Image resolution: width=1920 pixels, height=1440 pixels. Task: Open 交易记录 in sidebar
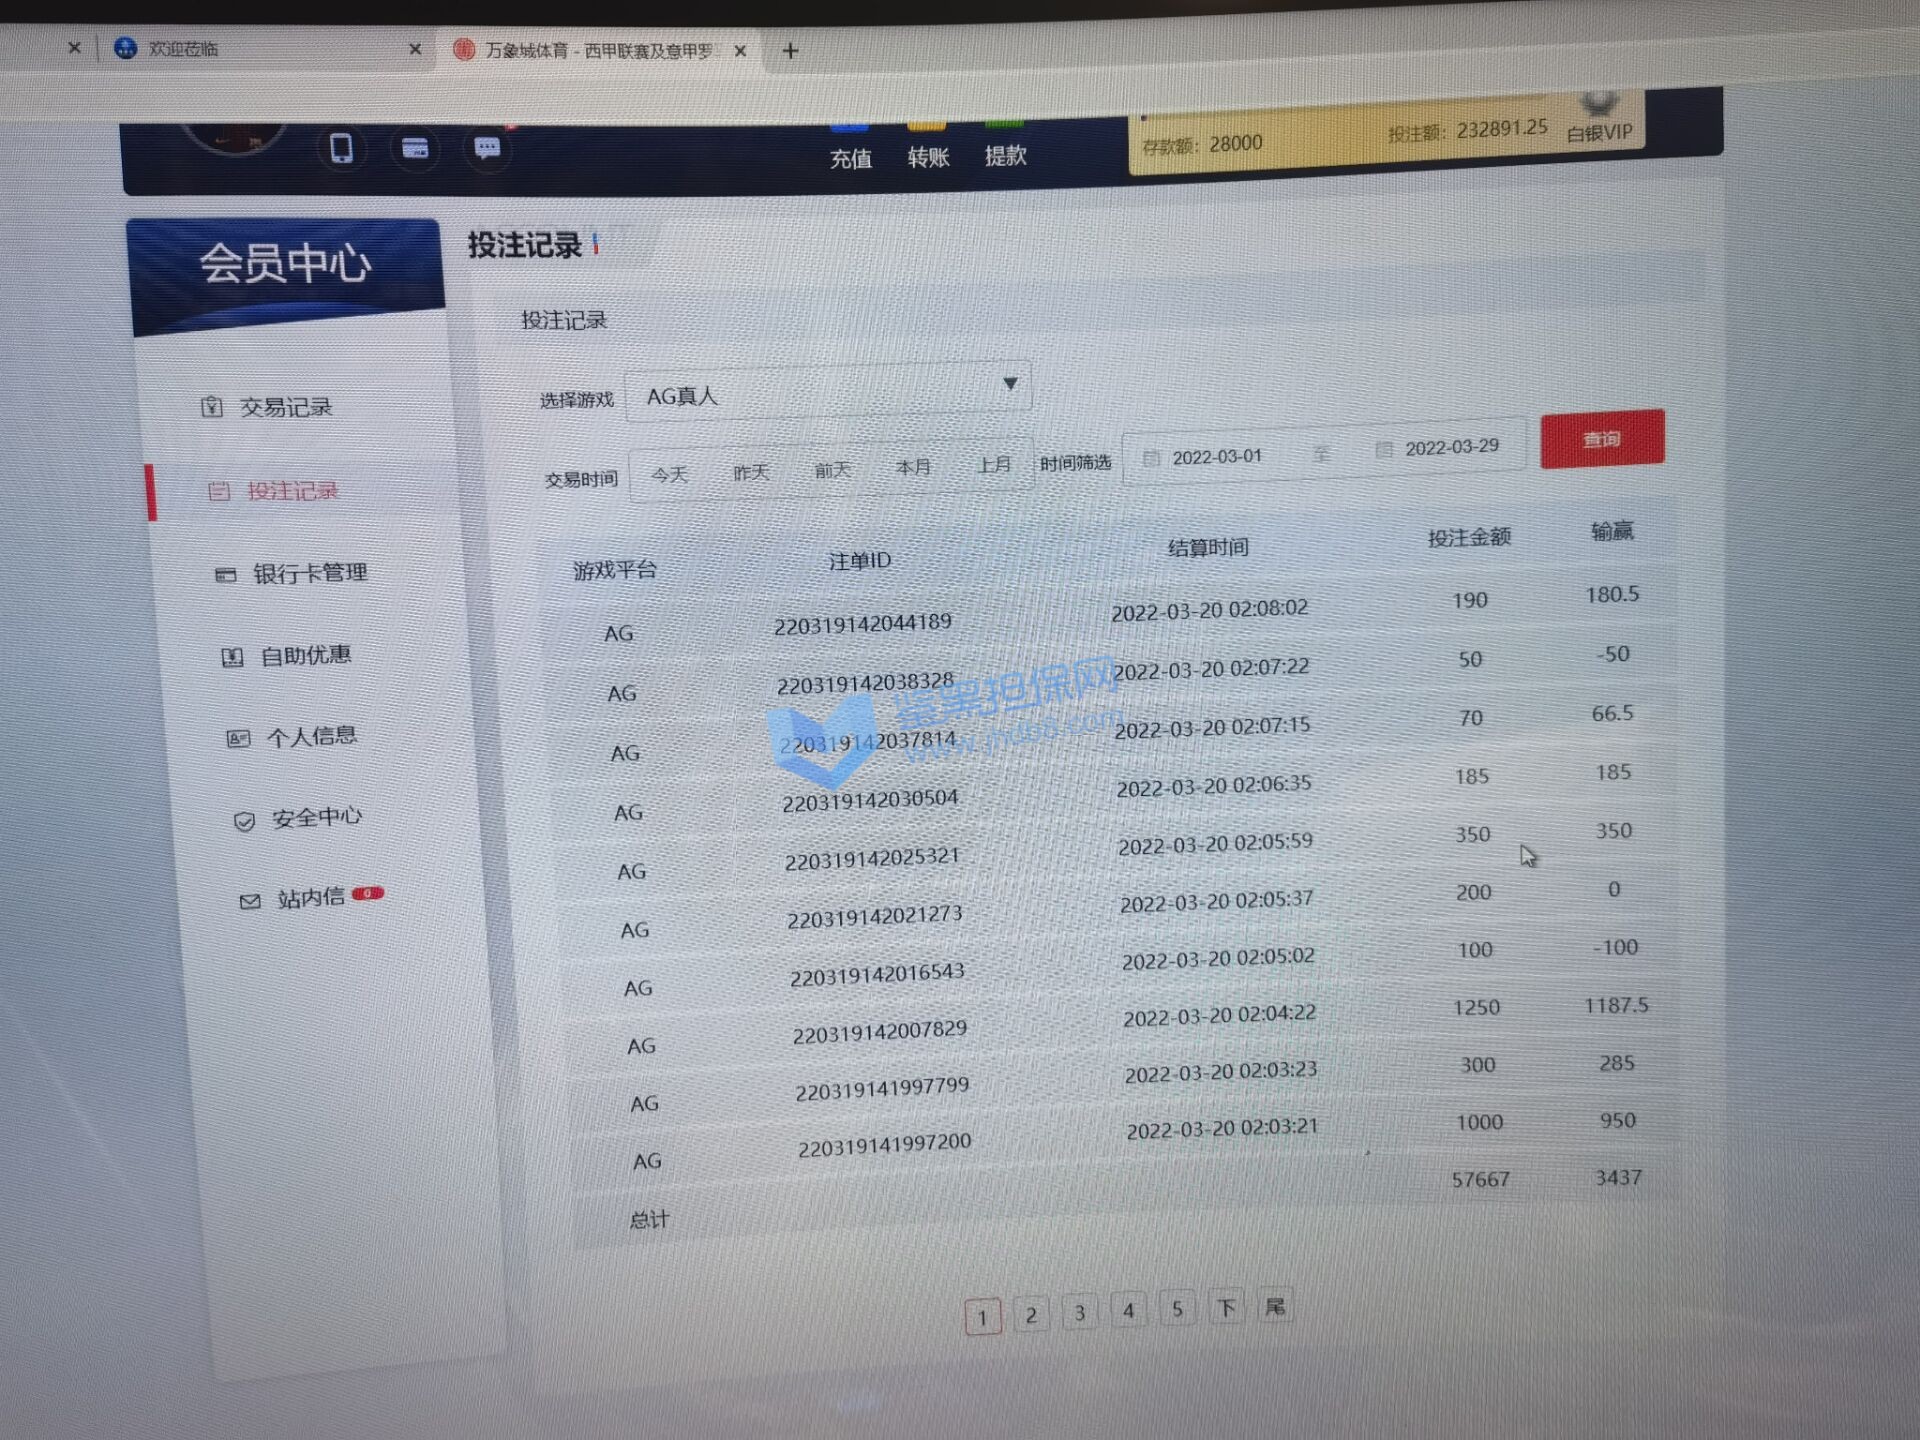click(285, 407)
